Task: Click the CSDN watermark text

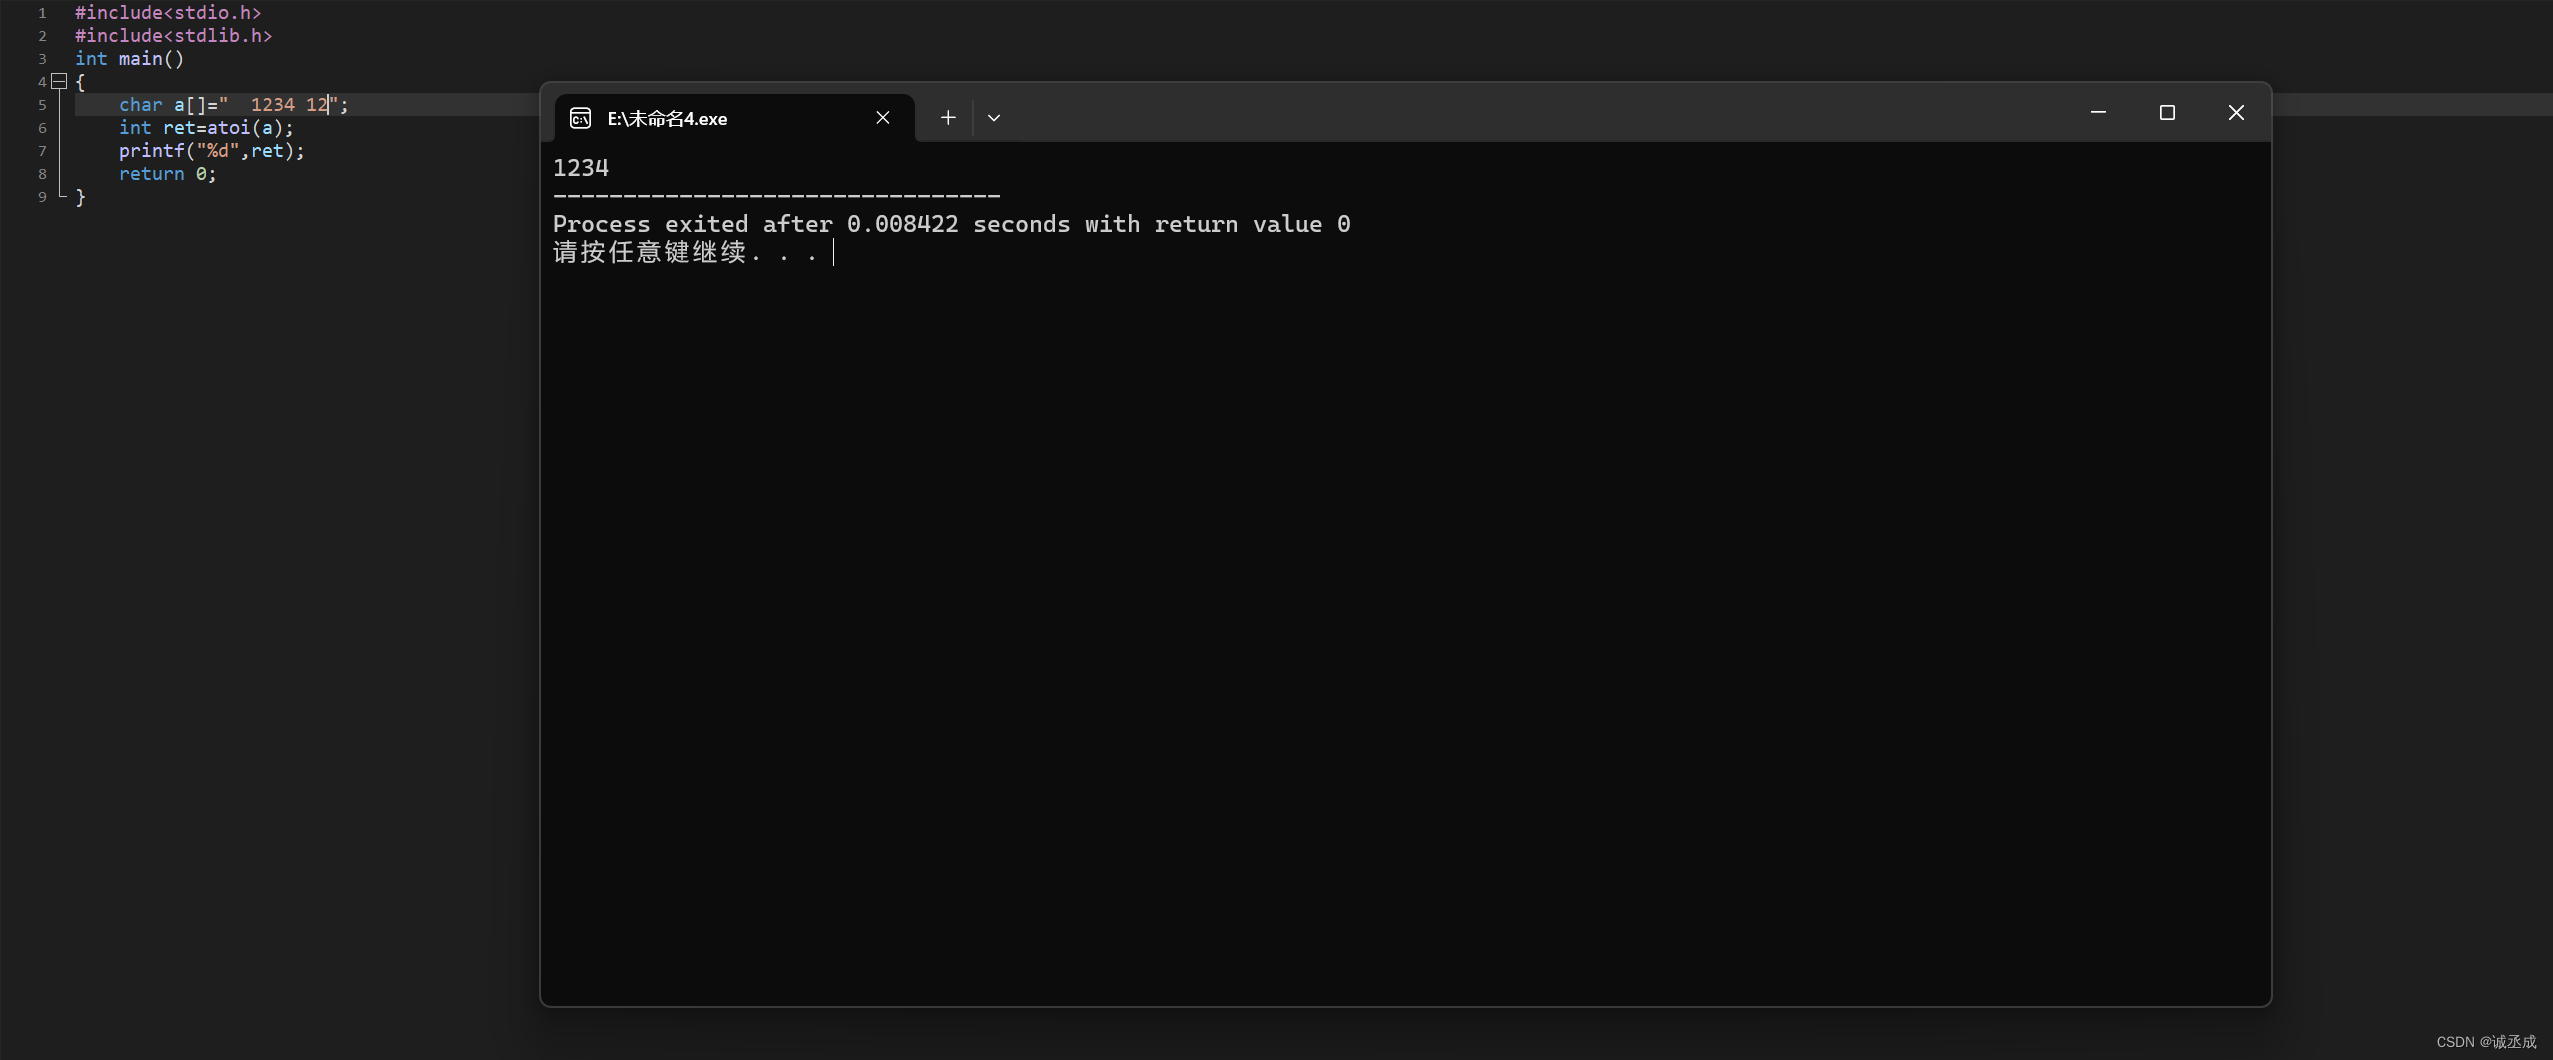Action: tap(2486, 1042)
